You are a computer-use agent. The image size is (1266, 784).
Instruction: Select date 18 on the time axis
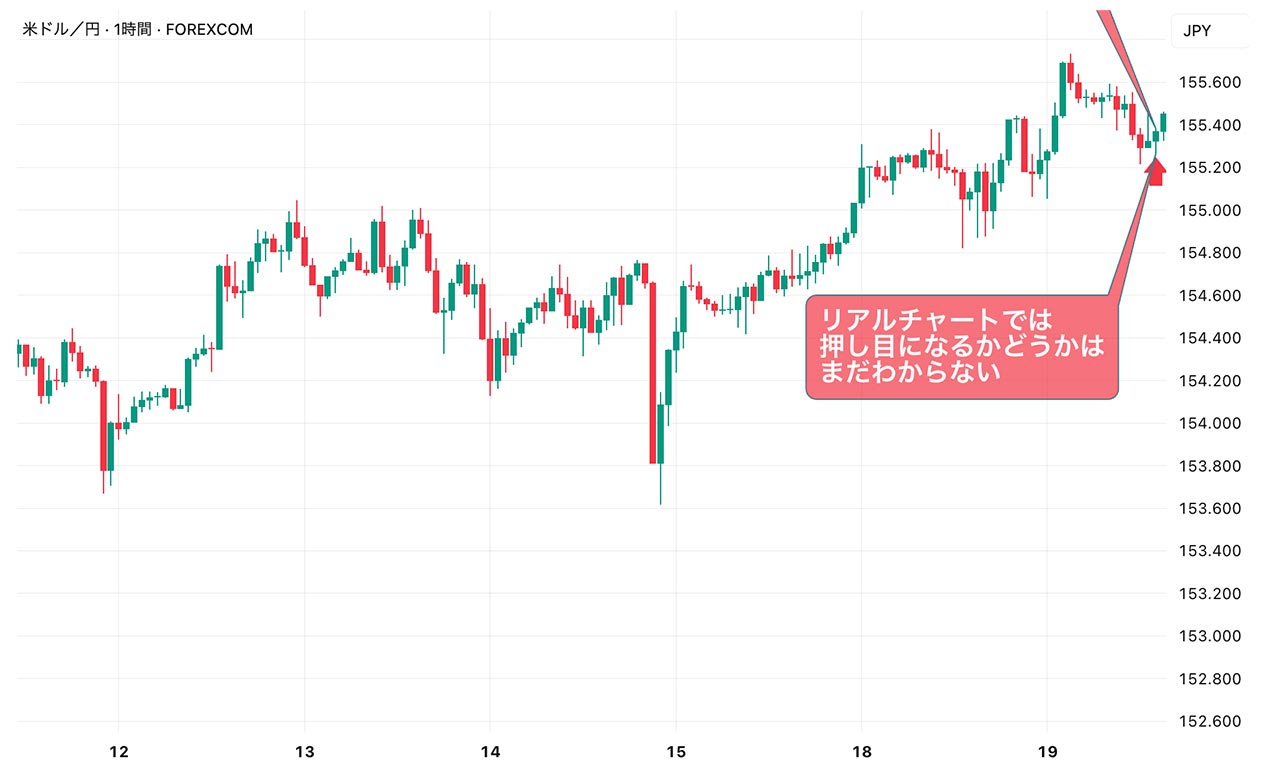[x=861, y=752]
